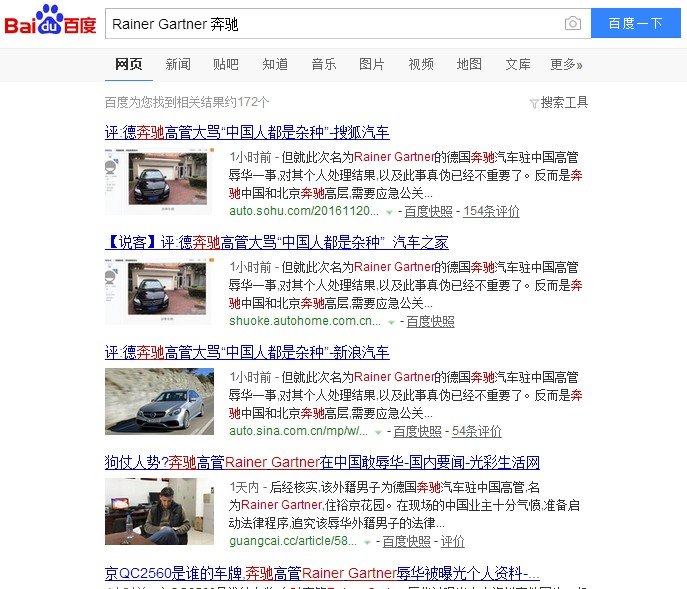Click the silver Mercedes car thumbnail
The image size is (687, 589).
[x=159, y=401]
